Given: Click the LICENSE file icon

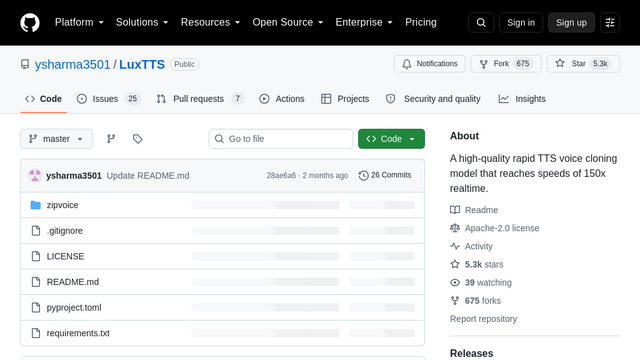Looking at the screenshot, I should [x=36, y=256].
